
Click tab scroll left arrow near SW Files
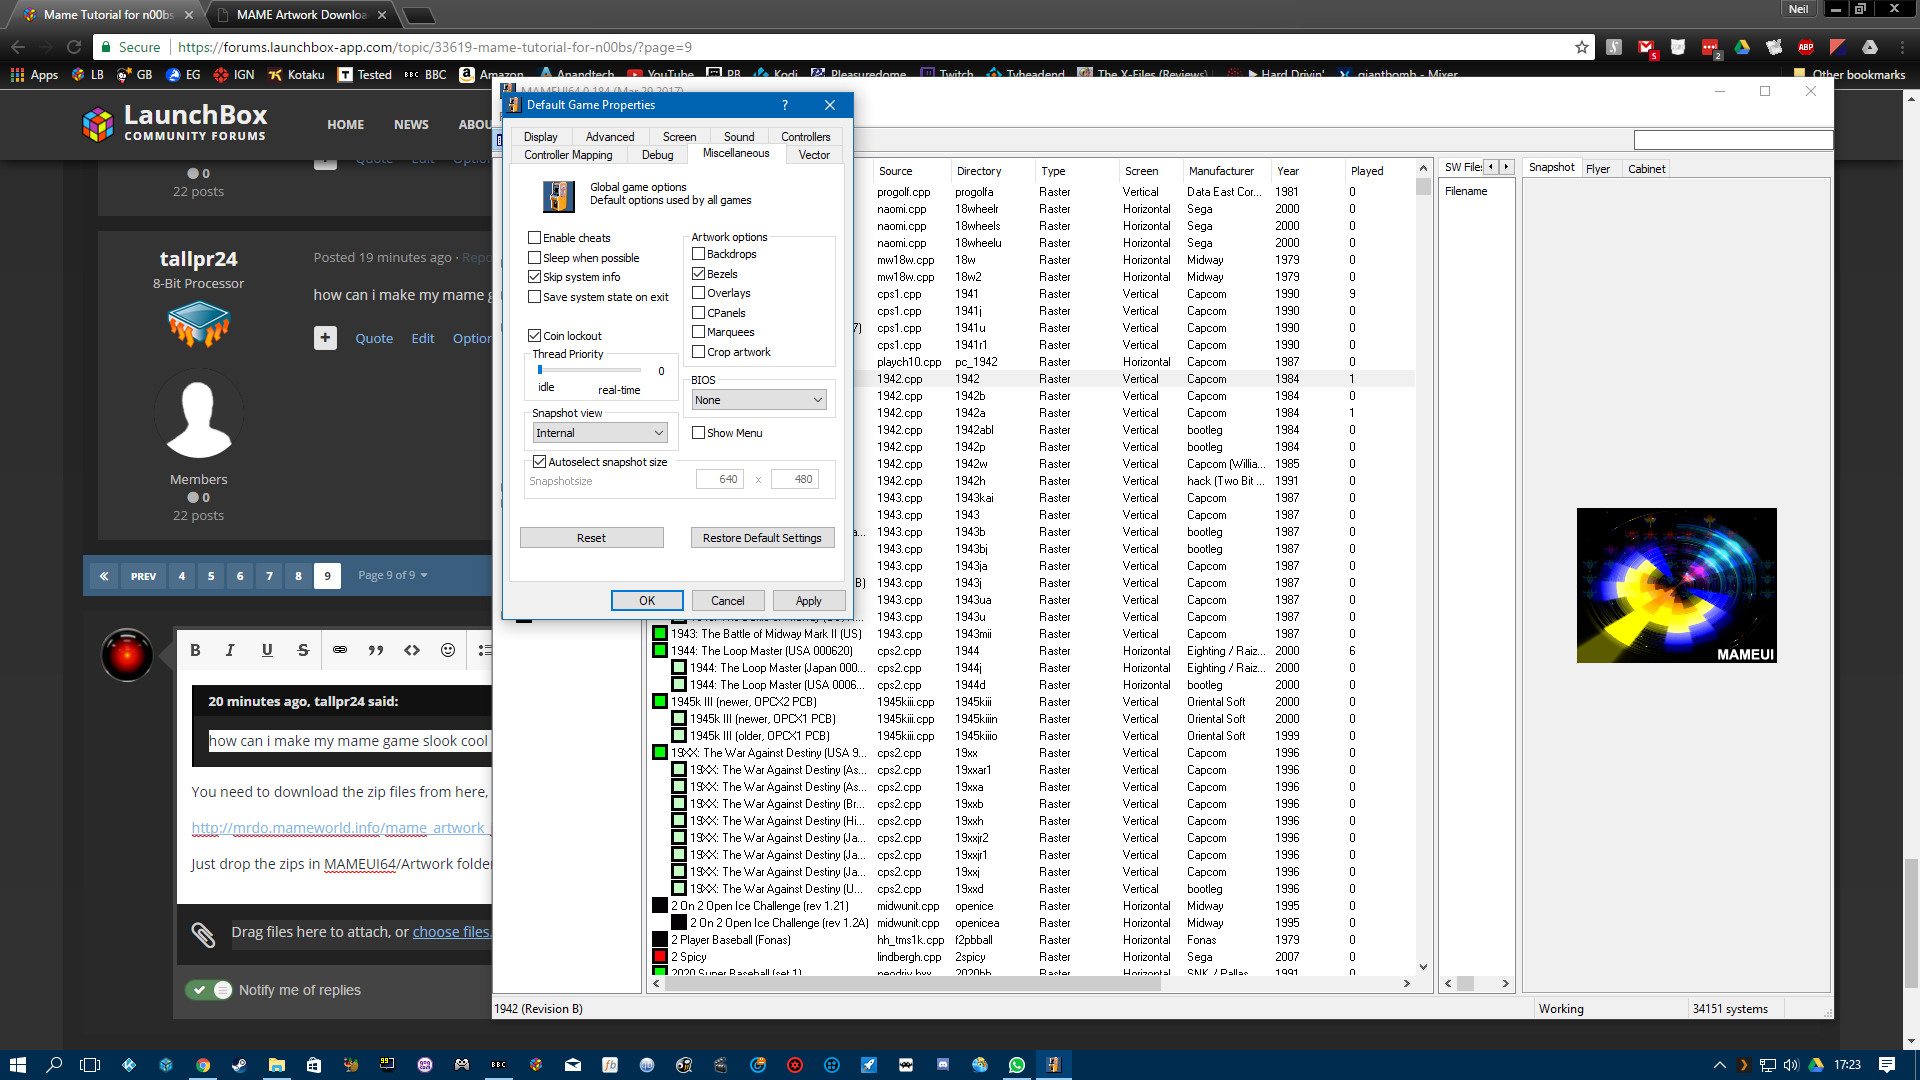coord(1491,167)
